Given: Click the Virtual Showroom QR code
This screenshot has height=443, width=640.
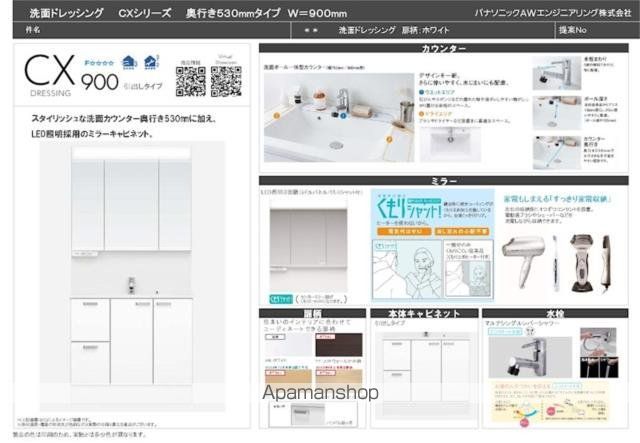Looking at the screenshot, I should [x=226, y=82].
